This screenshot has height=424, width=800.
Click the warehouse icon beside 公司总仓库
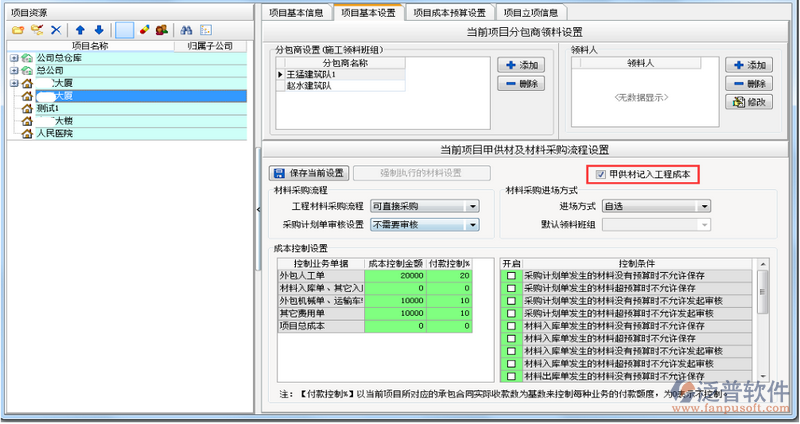click(x=27, y=58)
